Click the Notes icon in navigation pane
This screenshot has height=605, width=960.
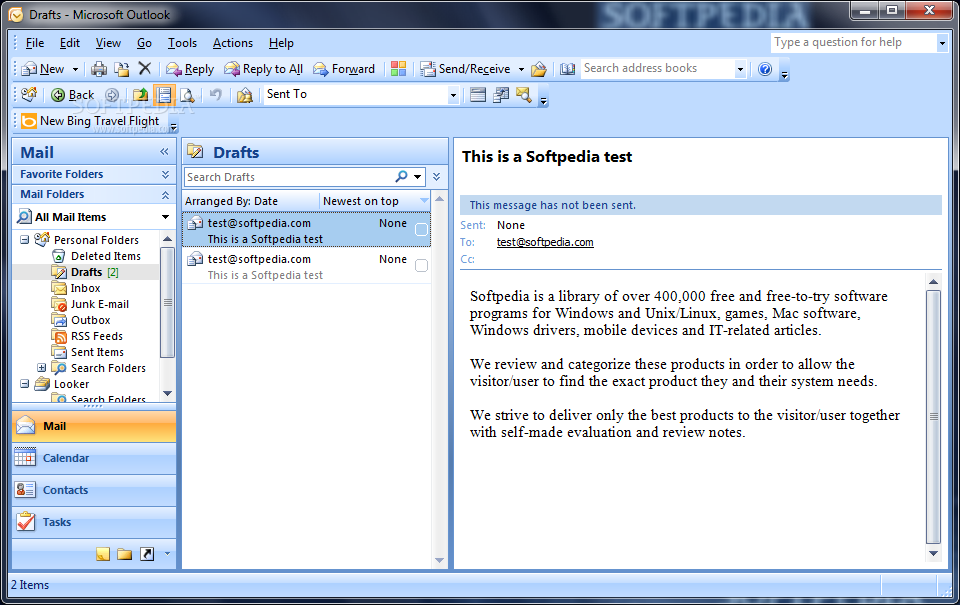pyautogui.click(x=103, y=554)
